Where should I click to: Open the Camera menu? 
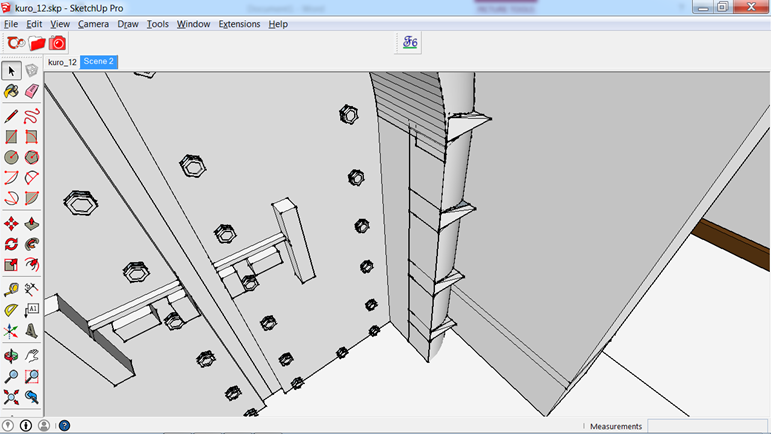click(x=93, y=24)
